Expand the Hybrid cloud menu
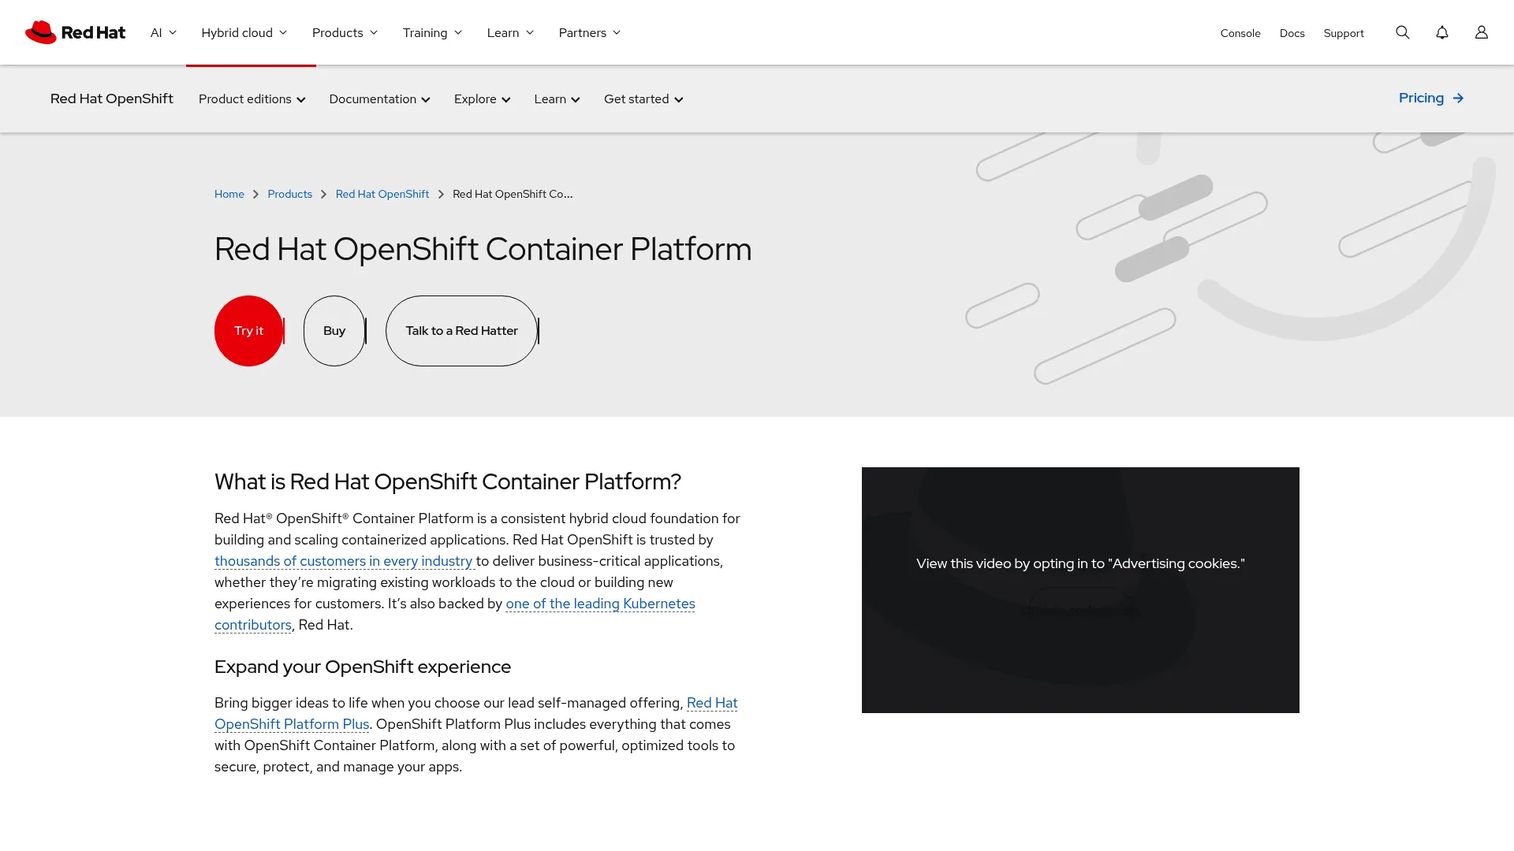 tap(244, 32)
